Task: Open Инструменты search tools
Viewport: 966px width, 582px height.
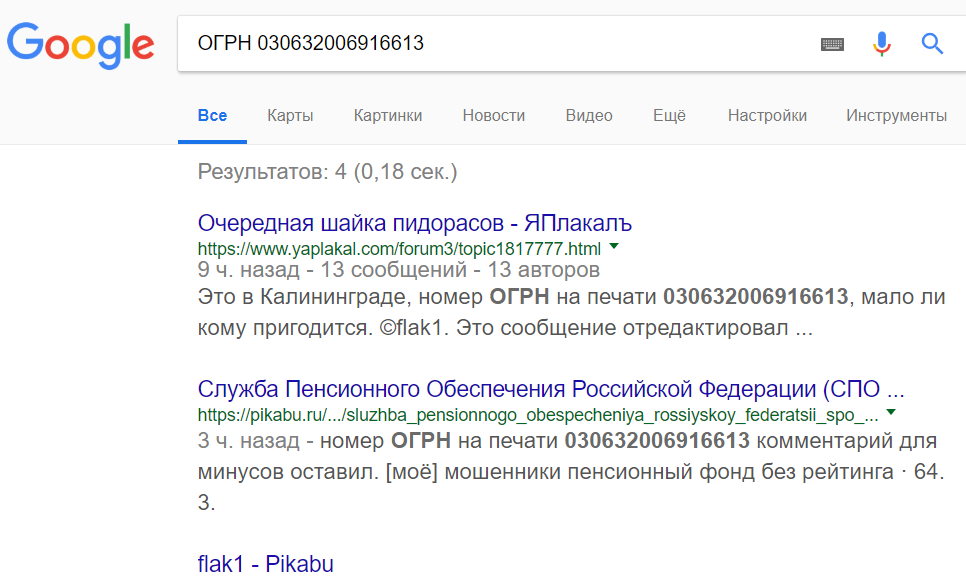Action: coord(896,115)
